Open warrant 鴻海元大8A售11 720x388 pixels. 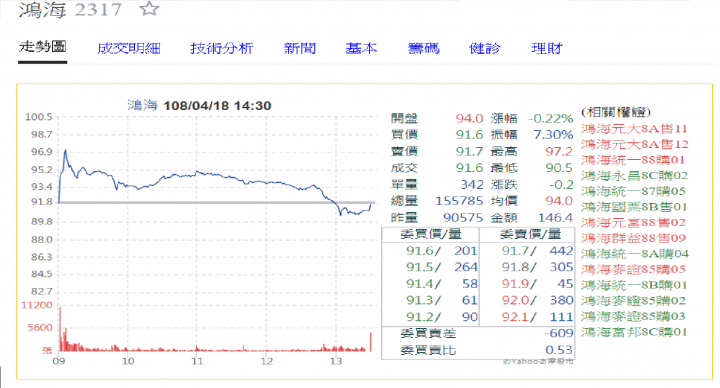tap(634, 129)
